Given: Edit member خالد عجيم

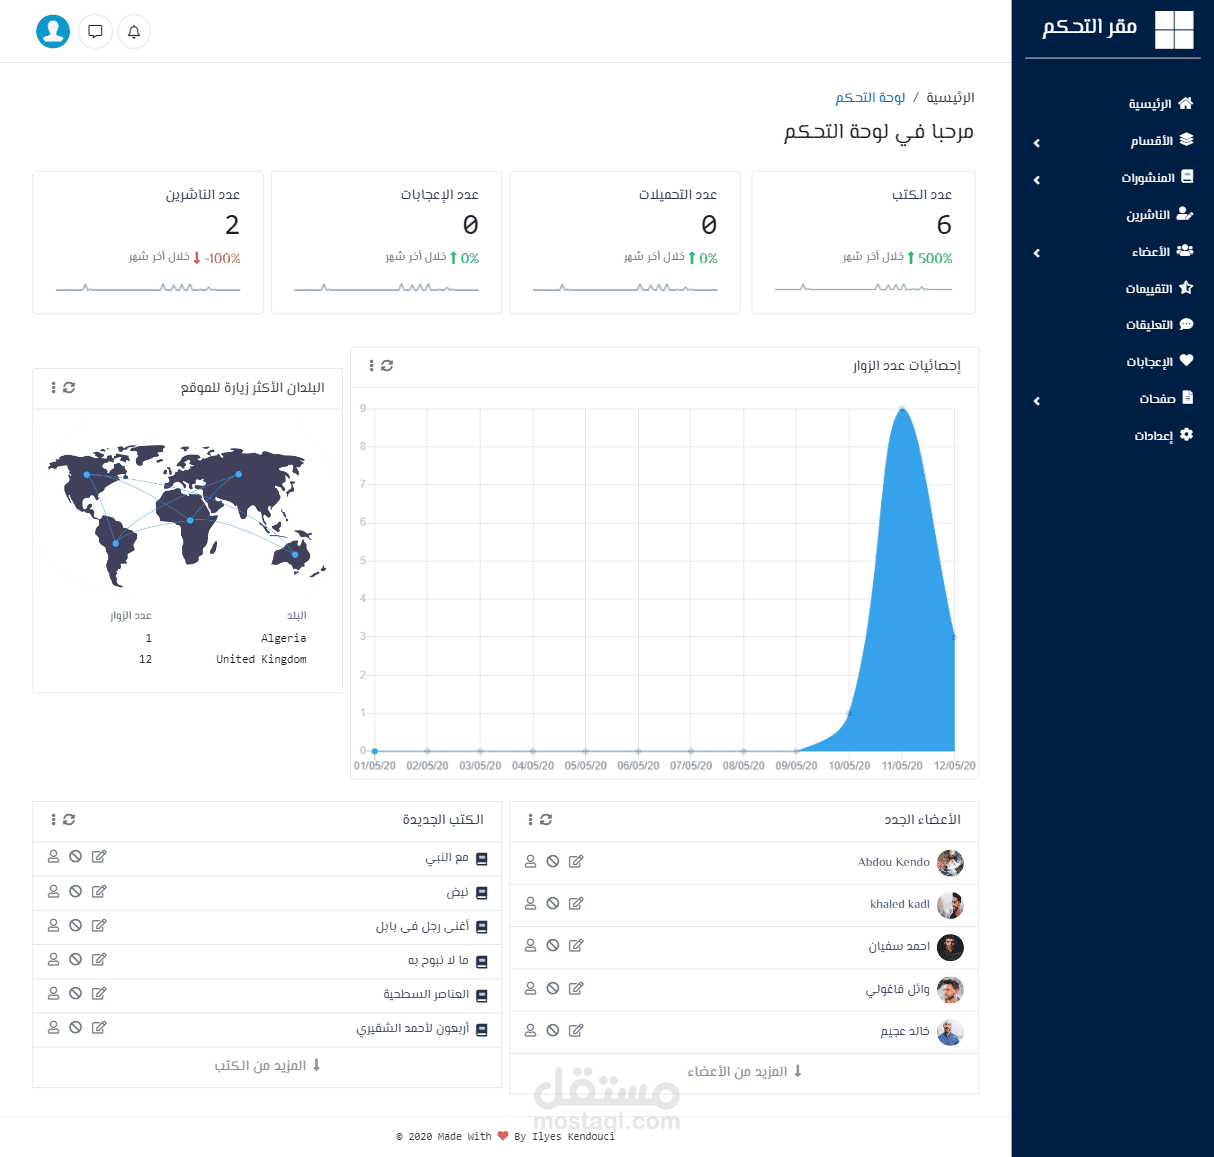Looking at the screenshot, I should point(576,1031).
